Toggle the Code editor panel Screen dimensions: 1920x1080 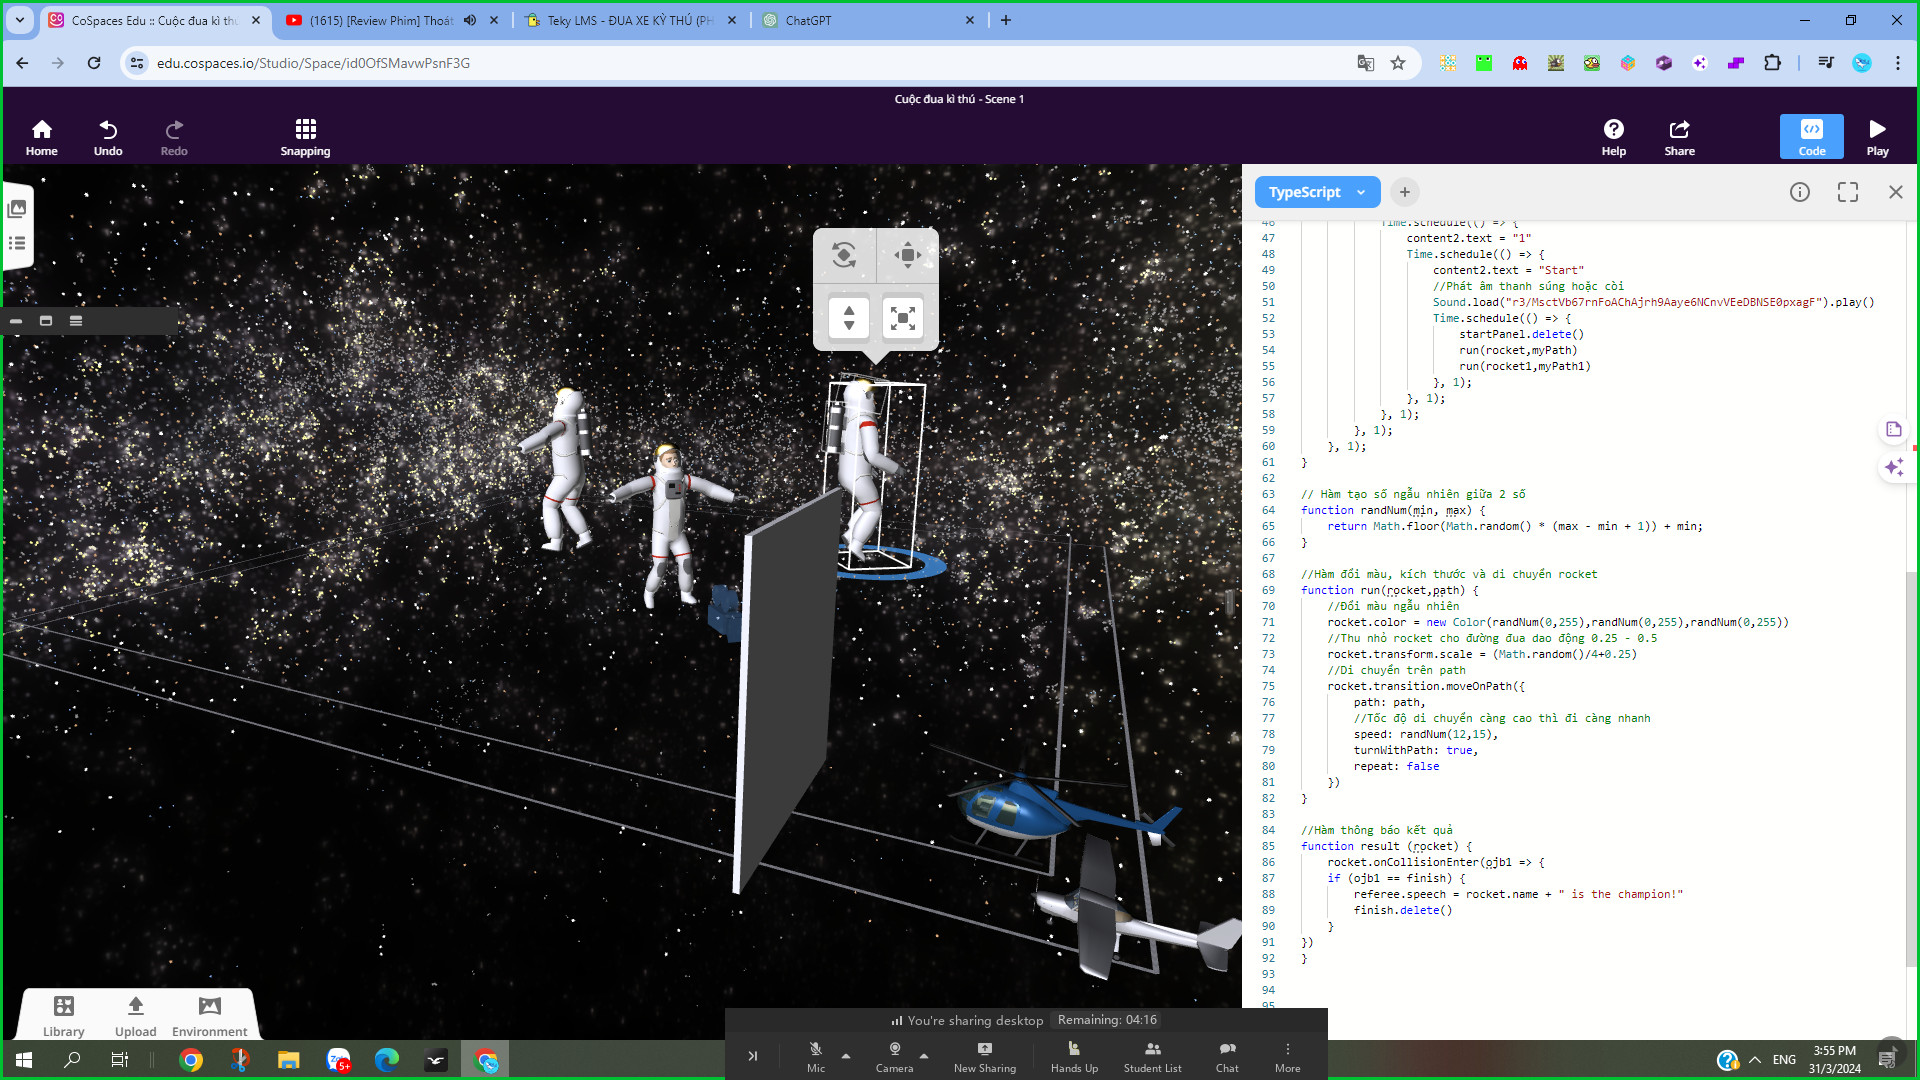1811,137
